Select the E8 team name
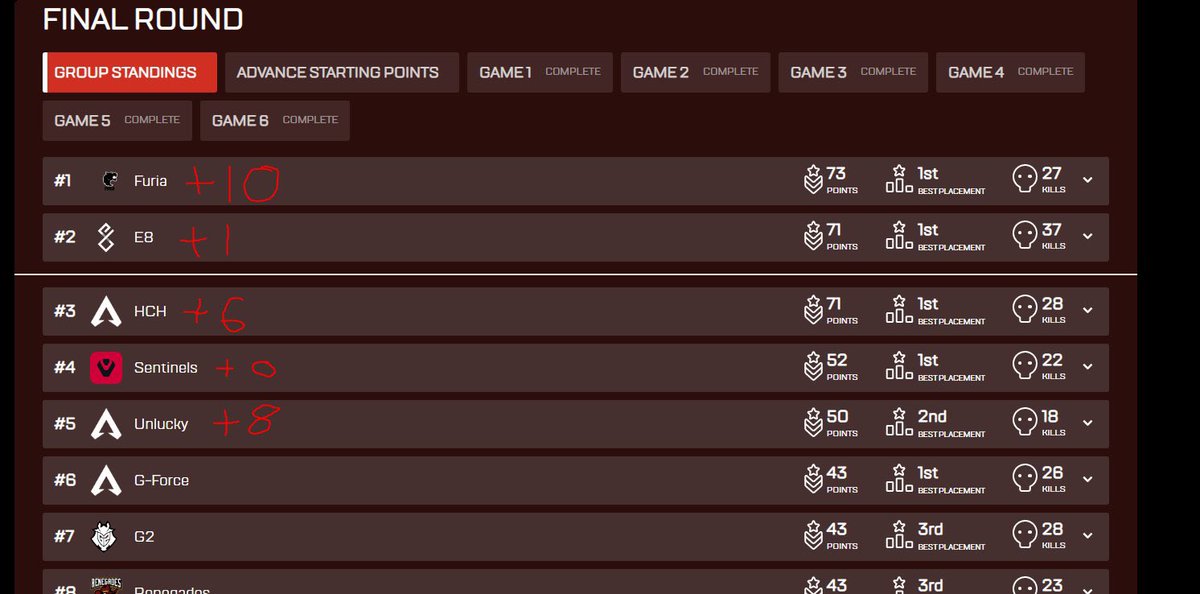Screen dimensions: 1200x594 point(144,237)
